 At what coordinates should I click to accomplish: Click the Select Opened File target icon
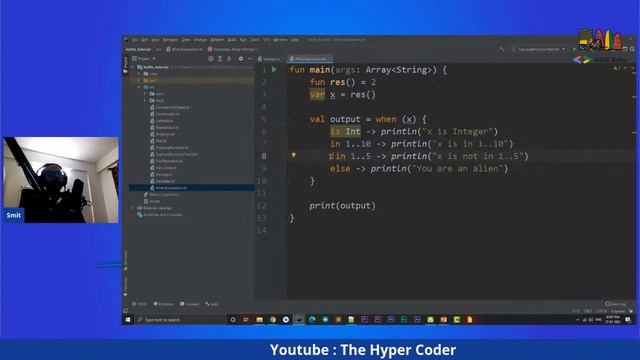(x=211, y=59)
